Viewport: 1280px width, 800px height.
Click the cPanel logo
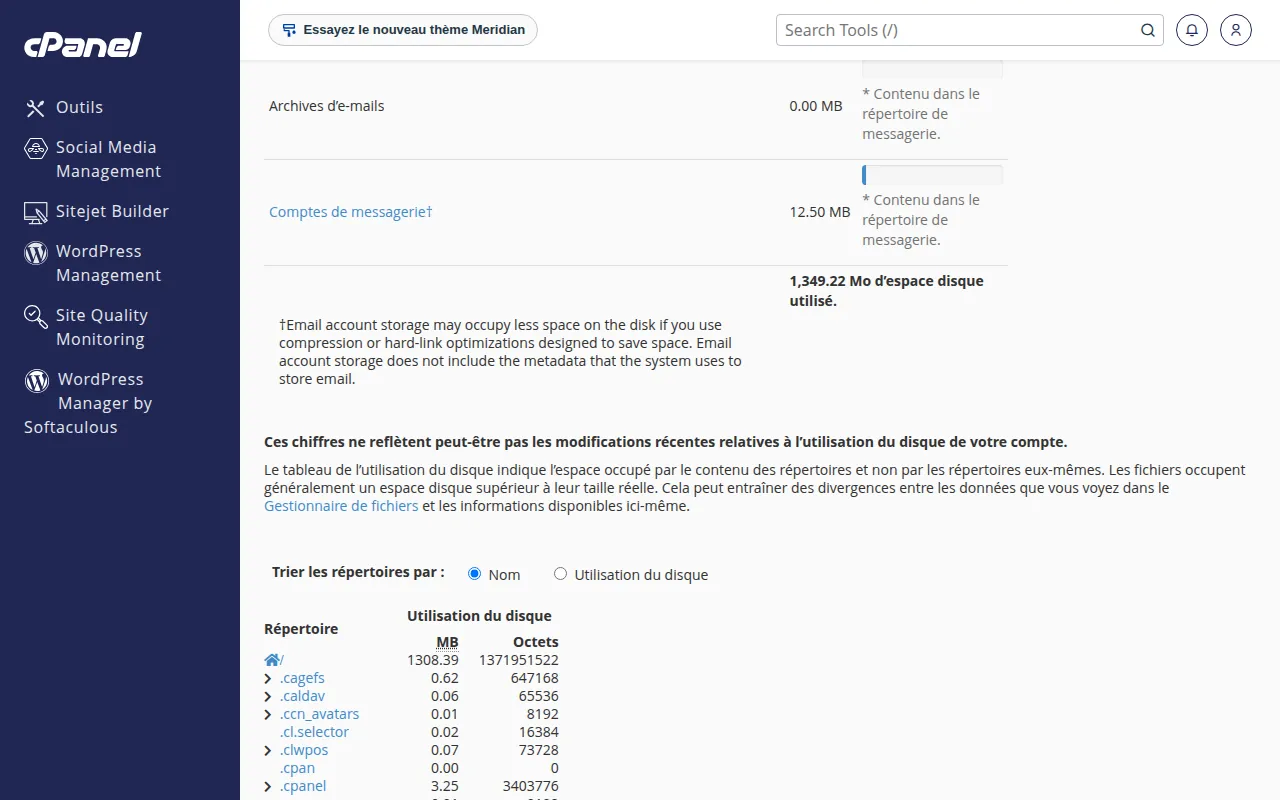point(83,44)
